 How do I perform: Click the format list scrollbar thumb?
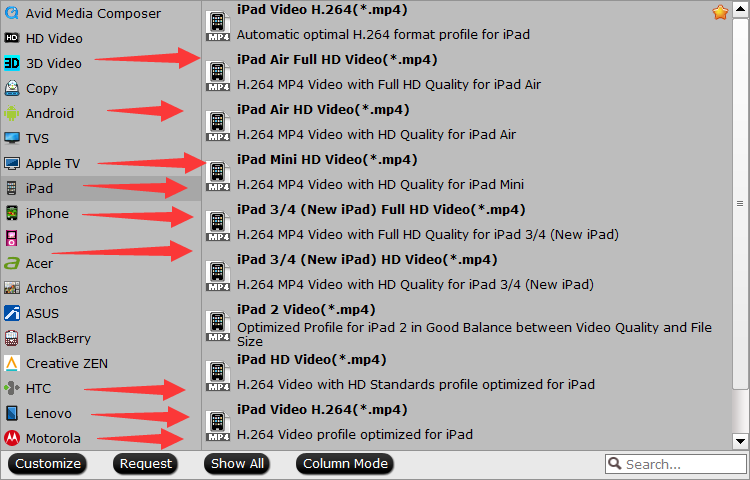pos(740,203)
